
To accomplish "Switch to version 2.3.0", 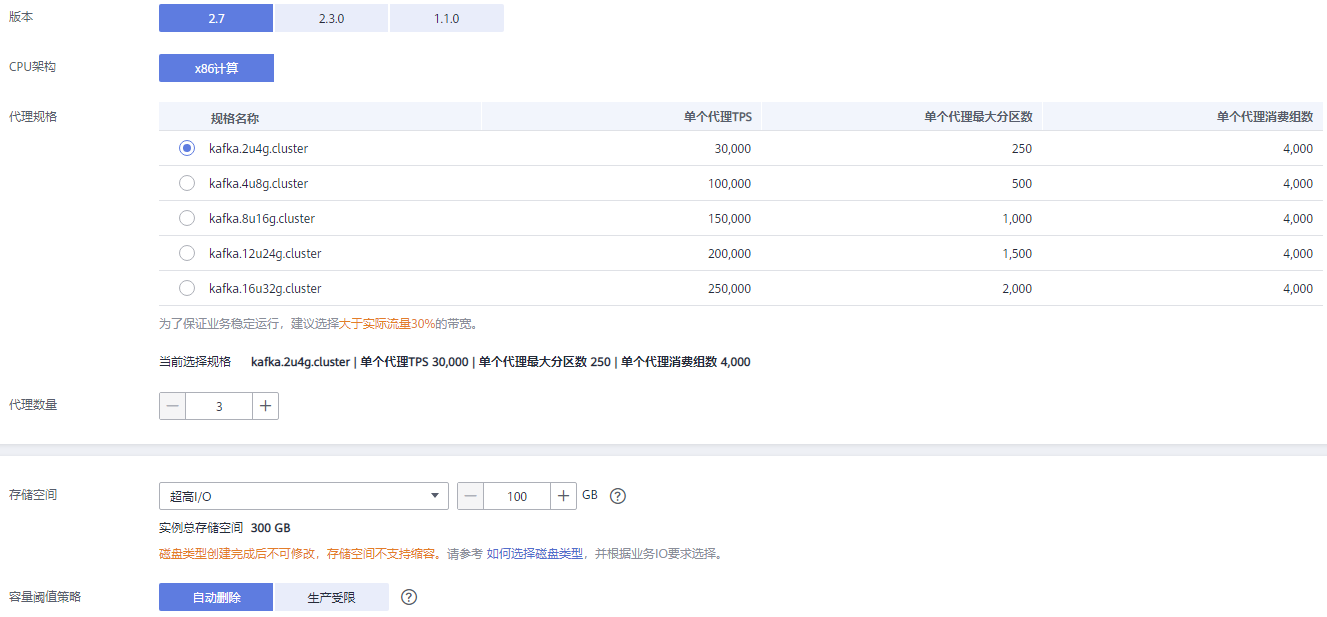I will 331,18.
